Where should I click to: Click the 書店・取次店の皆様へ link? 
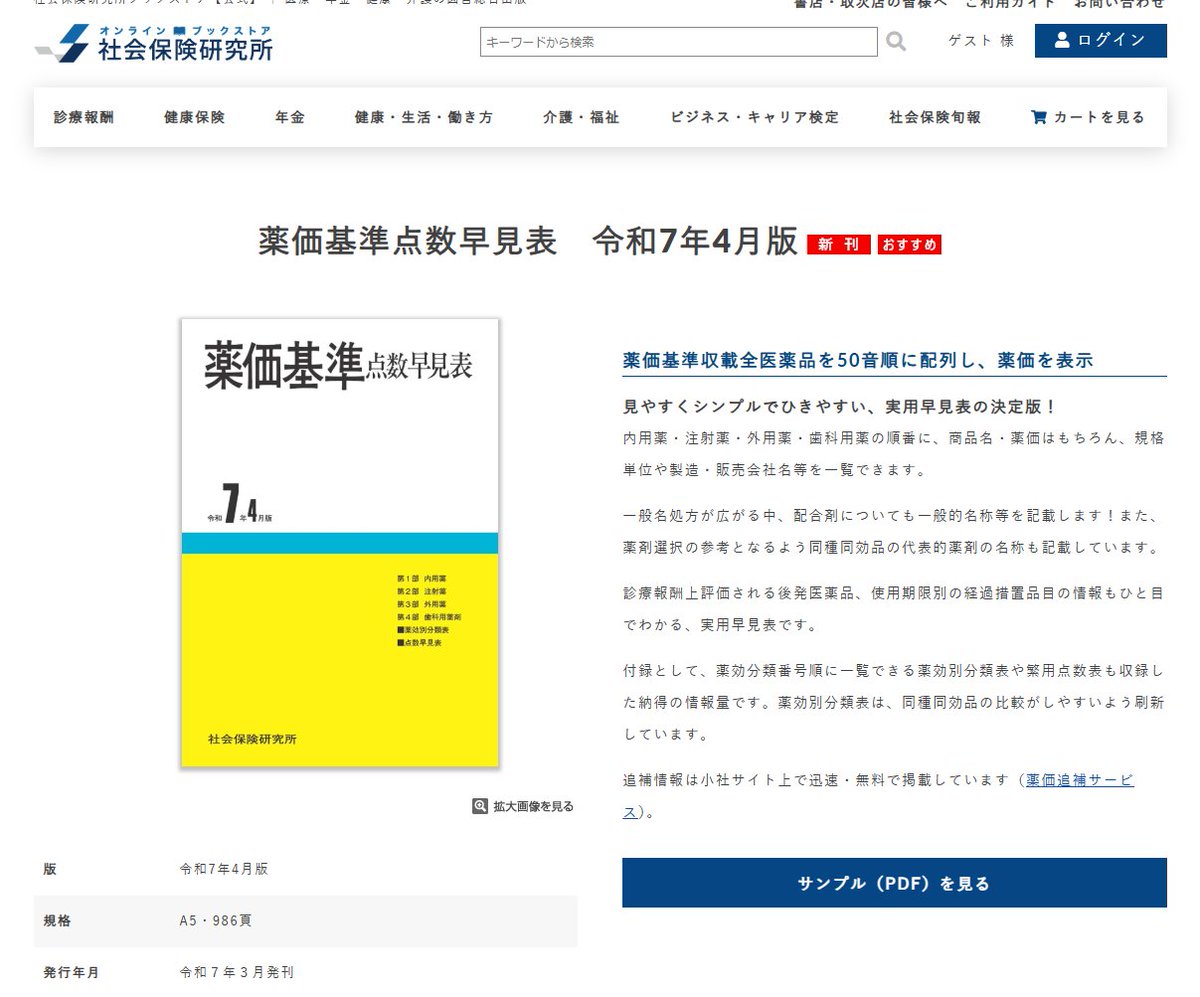tap(870, 4)
